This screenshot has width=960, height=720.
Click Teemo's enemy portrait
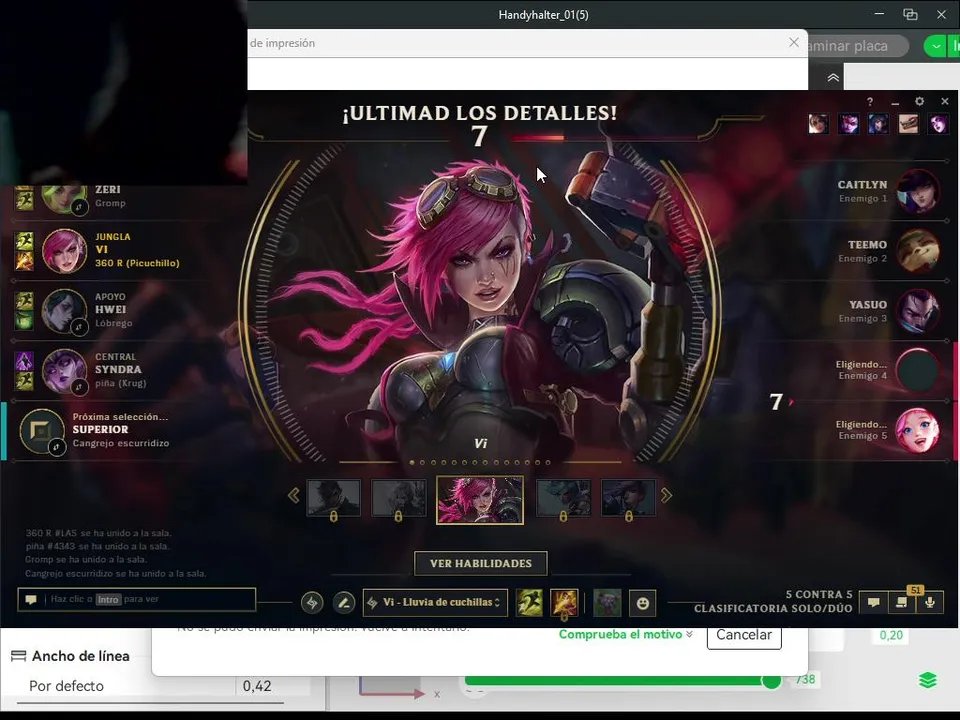(918, 250)
